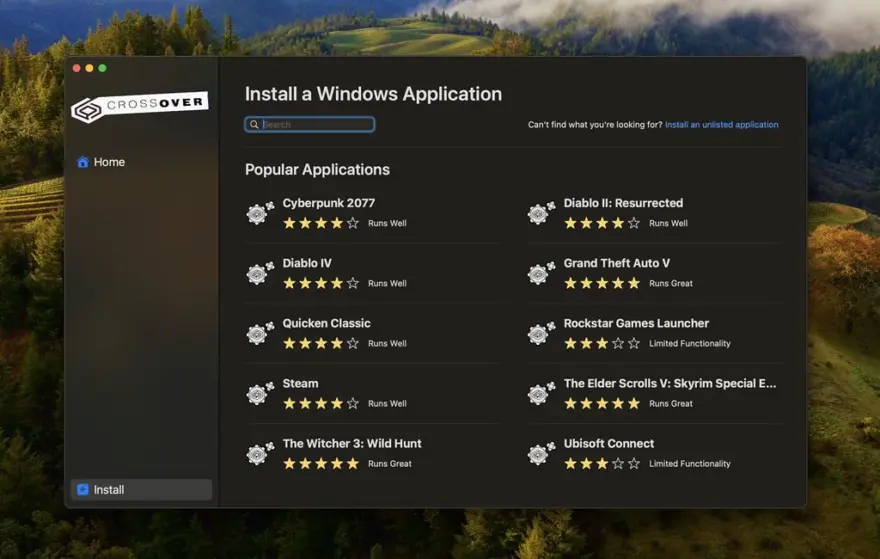Select Diablo IV title
The image size is (880, 559).
tap(307, 263)
